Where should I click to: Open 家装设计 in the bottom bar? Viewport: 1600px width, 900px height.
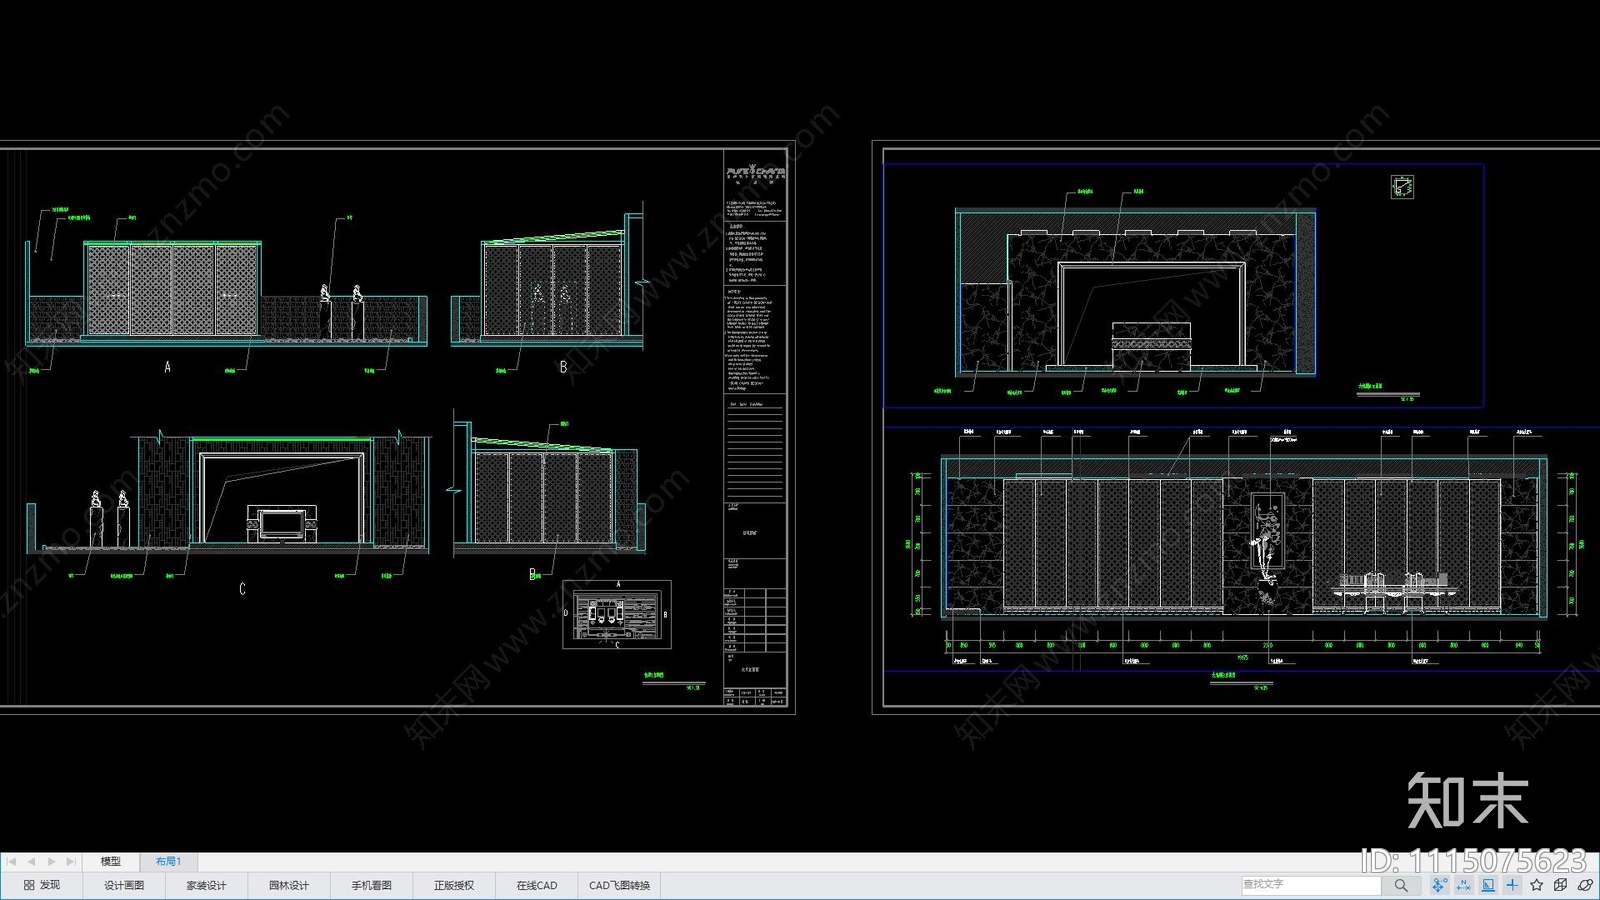click(206, 885)
